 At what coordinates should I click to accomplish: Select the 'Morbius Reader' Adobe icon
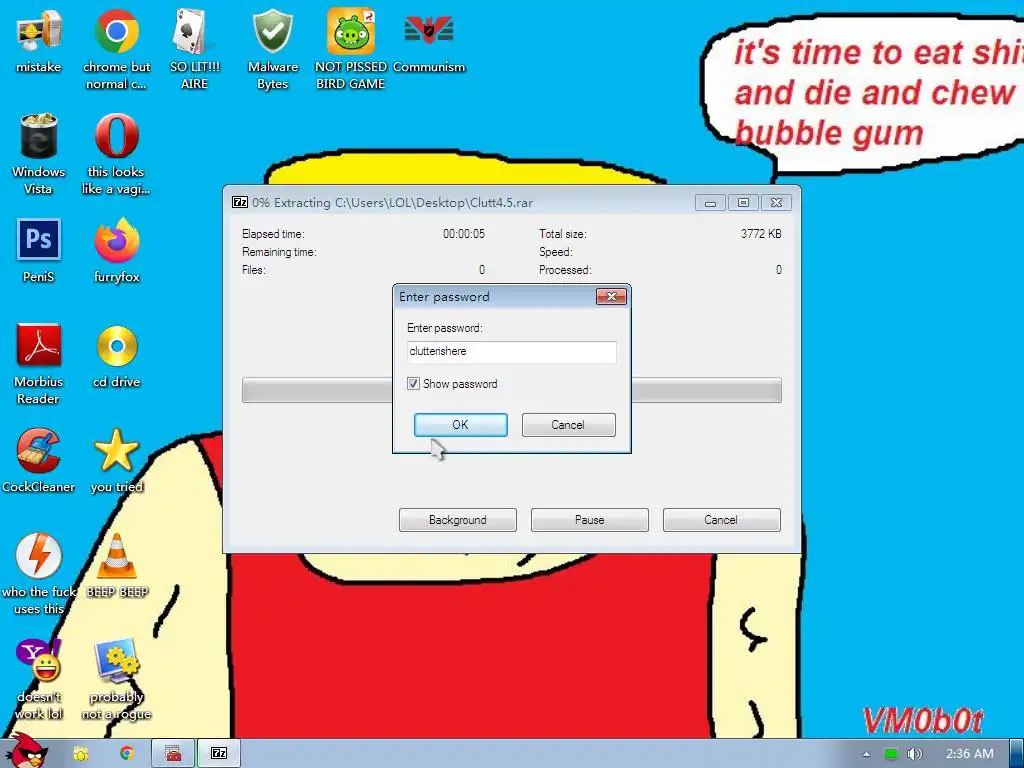click(39, 364)
